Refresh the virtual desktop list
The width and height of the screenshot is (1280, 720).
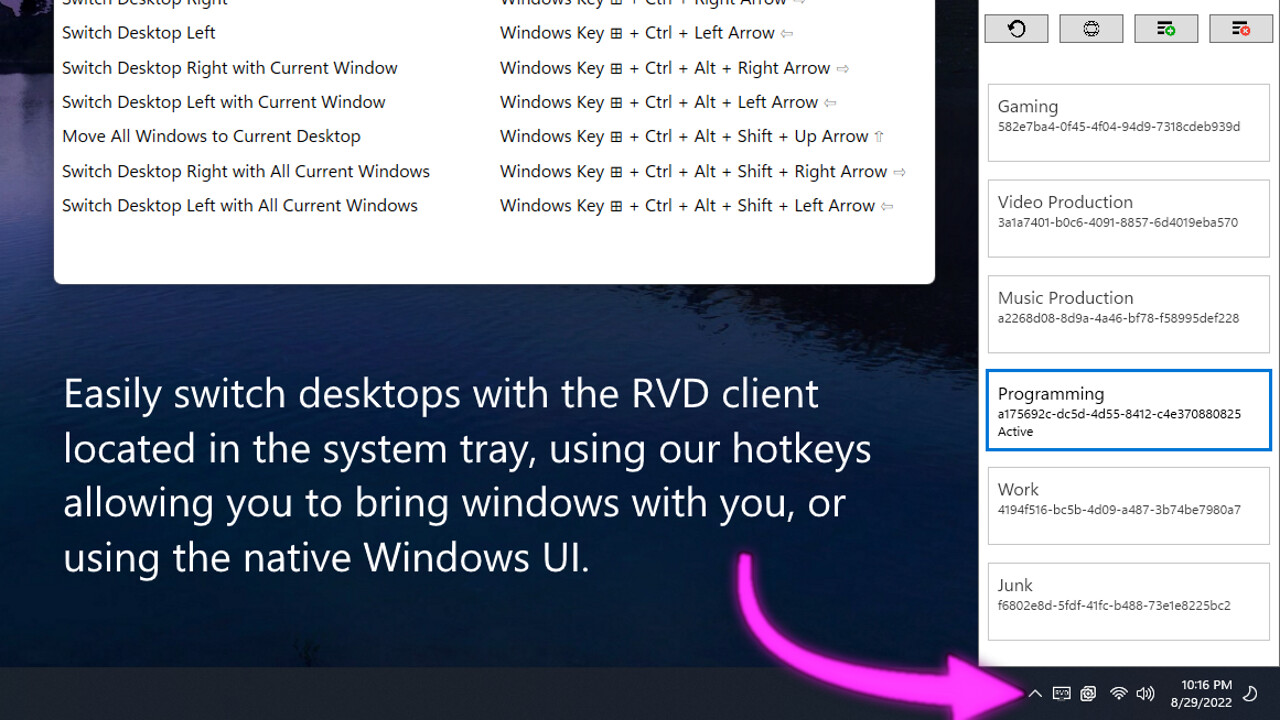click(x=1016, y=28)
